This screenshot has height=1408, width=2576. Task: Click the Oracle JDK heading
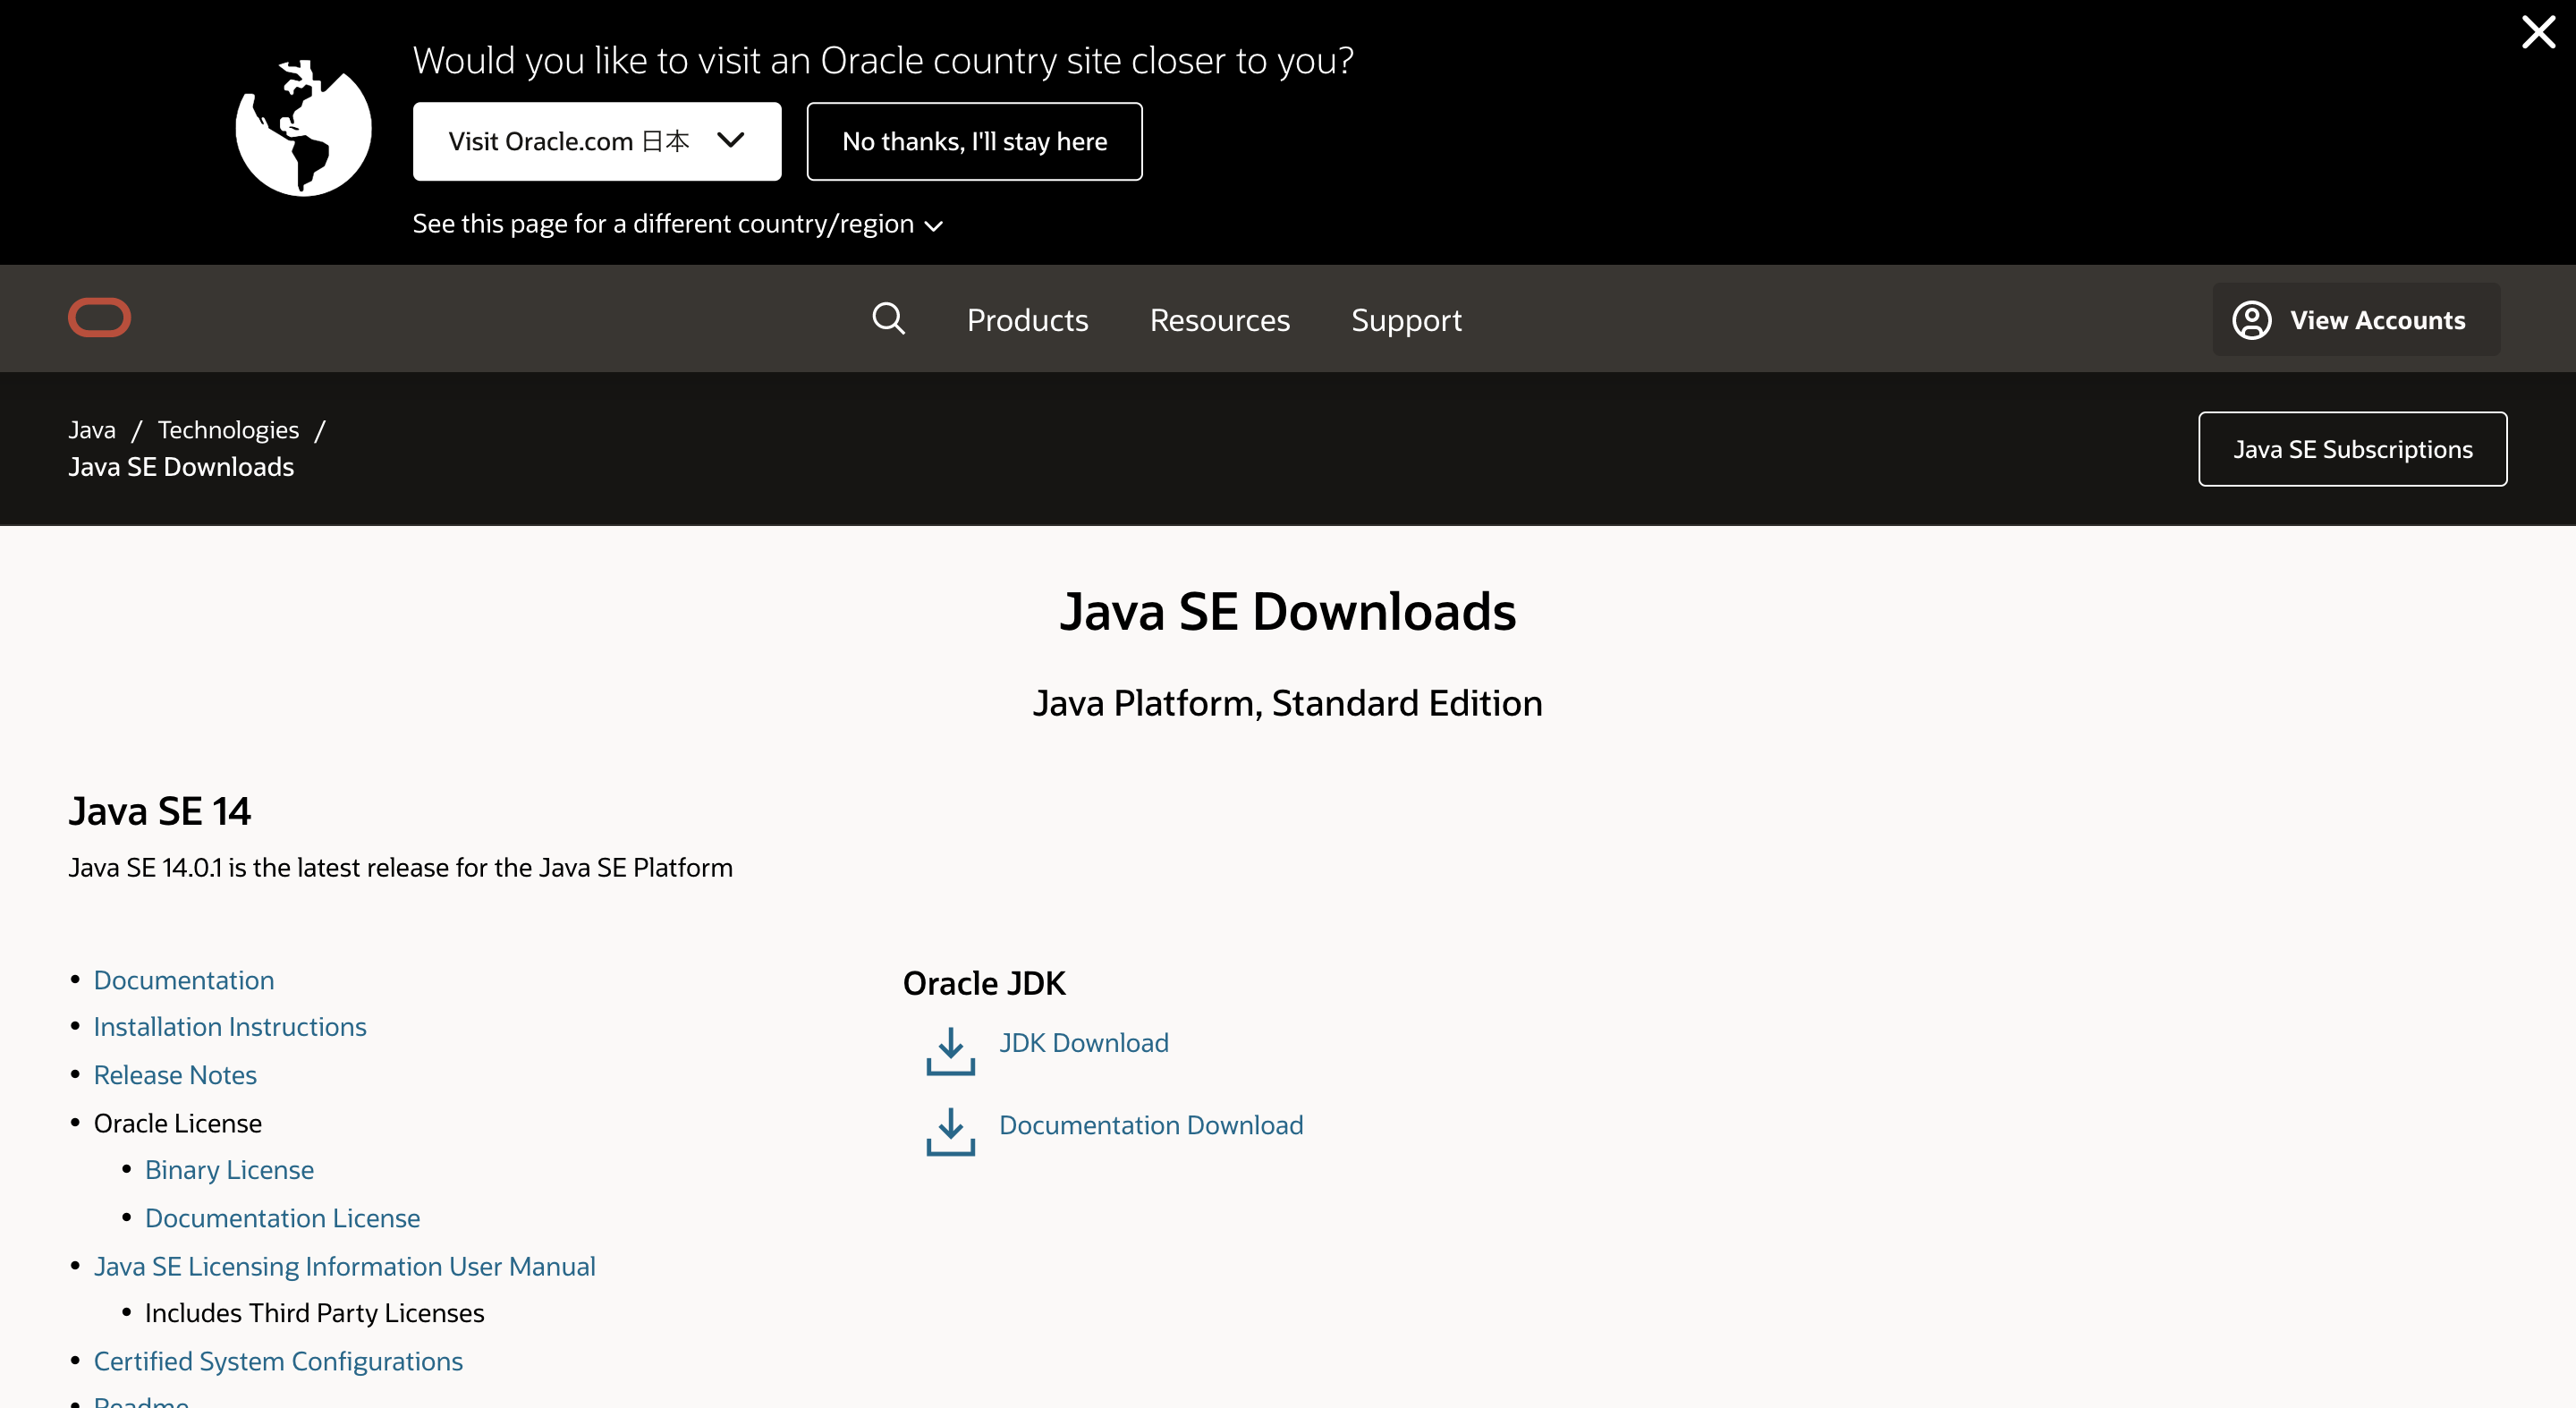tap(983, 983)
